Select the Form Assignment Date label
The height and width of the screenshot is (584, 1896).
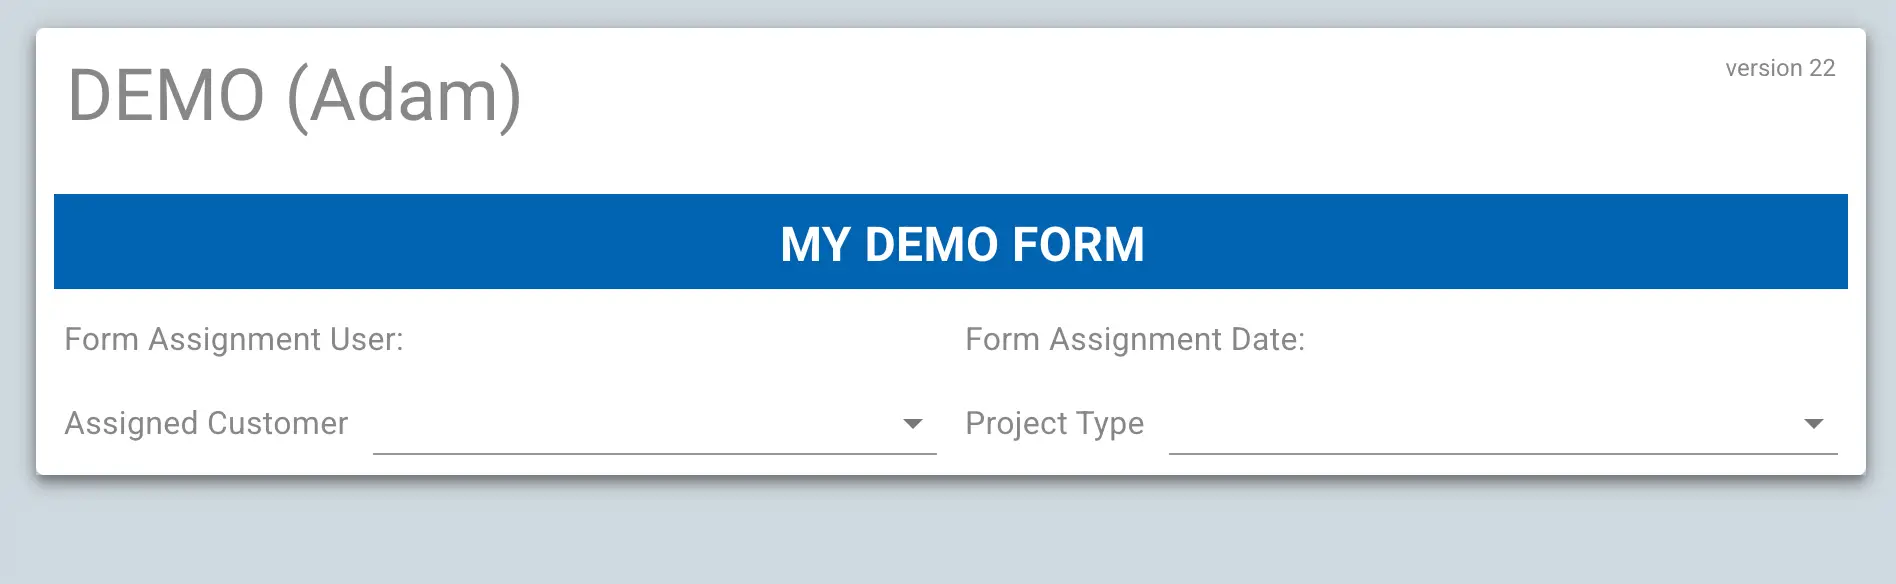pyautogui.click(x=1135, y=339)
